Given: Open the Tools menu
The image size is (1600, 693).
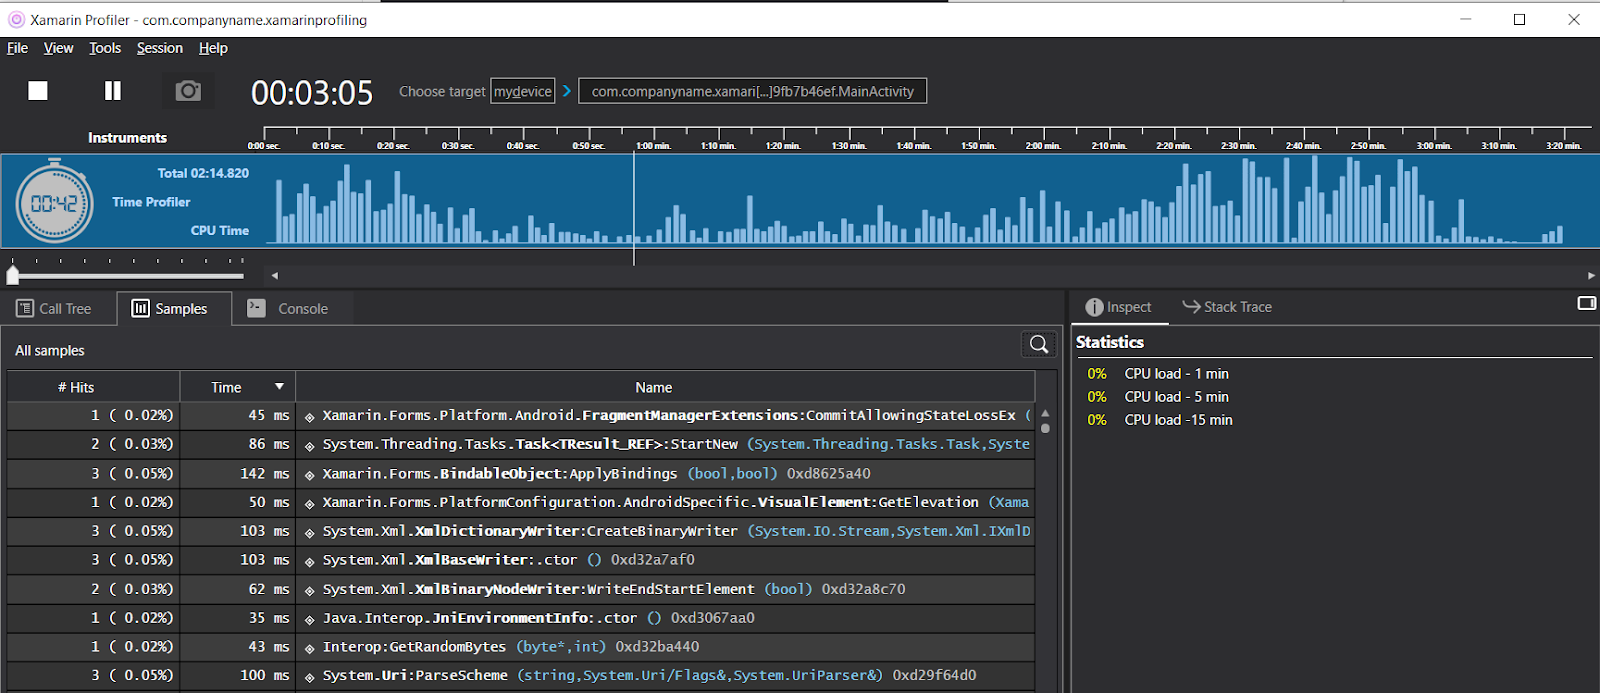Looking at the screenshot, I should click(x=105, y=48).
